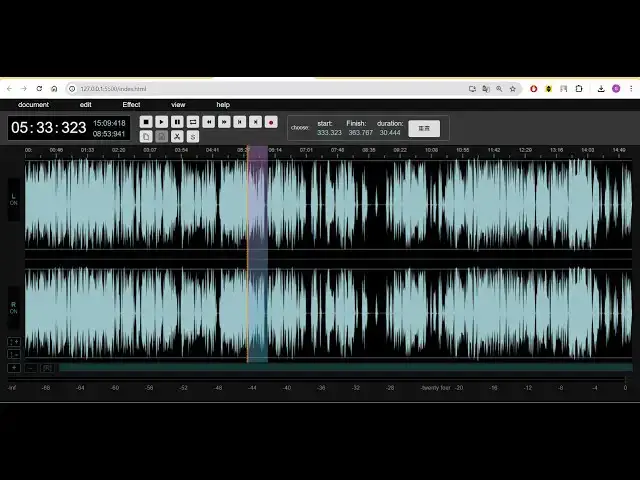640x480 pixels.
Task: Click the S silence button
Action: 193,136
